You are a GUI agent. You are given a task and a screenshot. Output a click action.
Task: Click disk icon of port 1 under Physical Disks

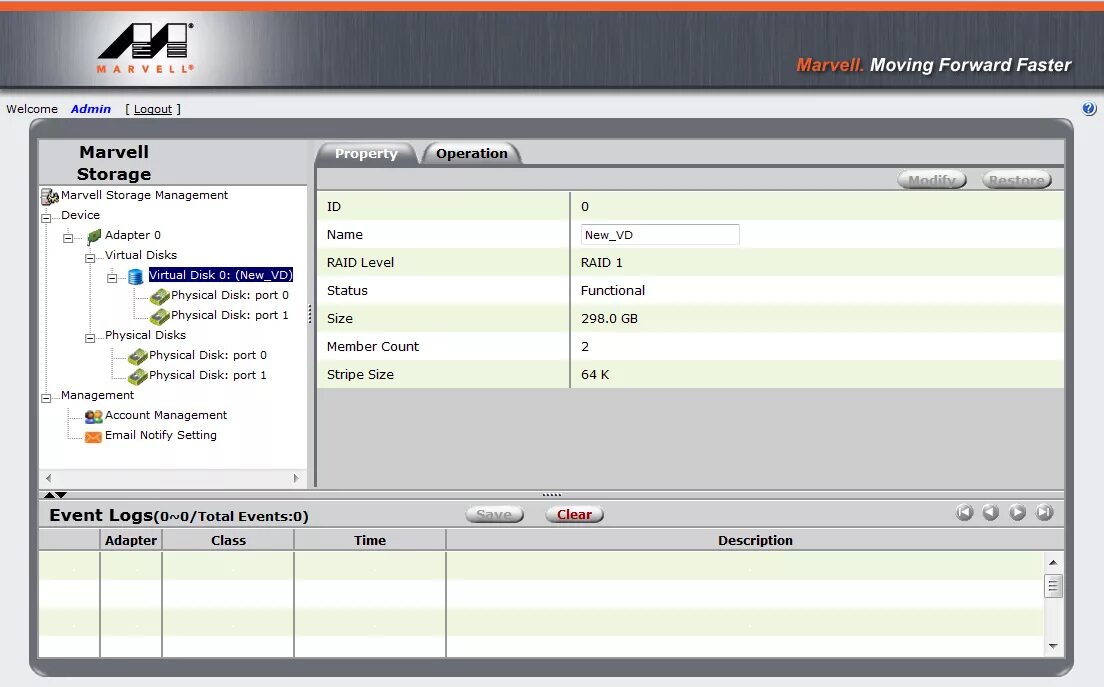tap(138, 376)
